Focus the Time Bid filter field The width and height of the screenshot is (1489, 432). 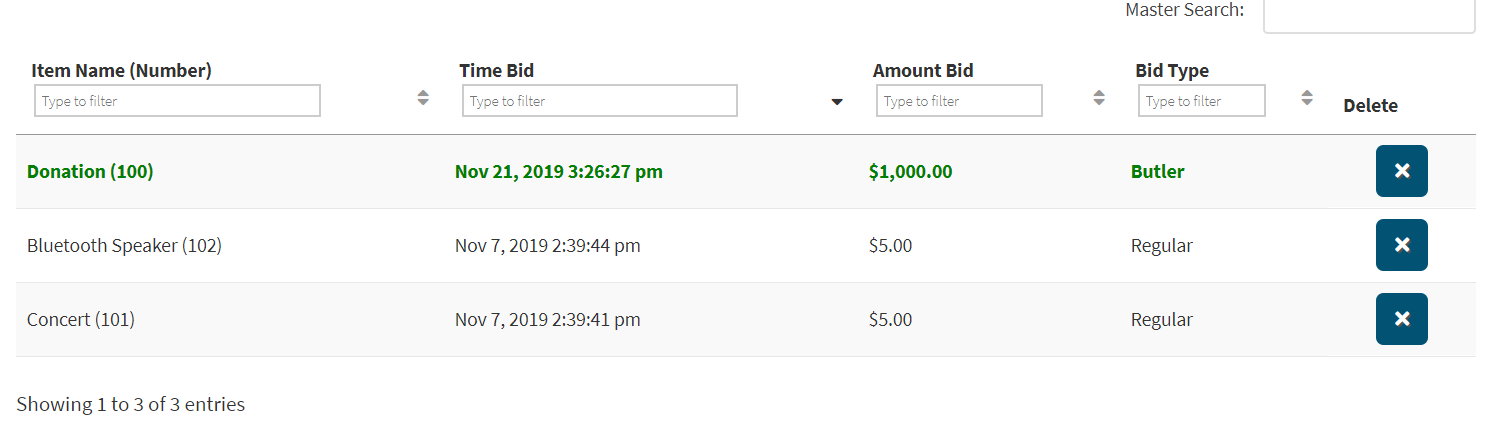tap(599, 101)
